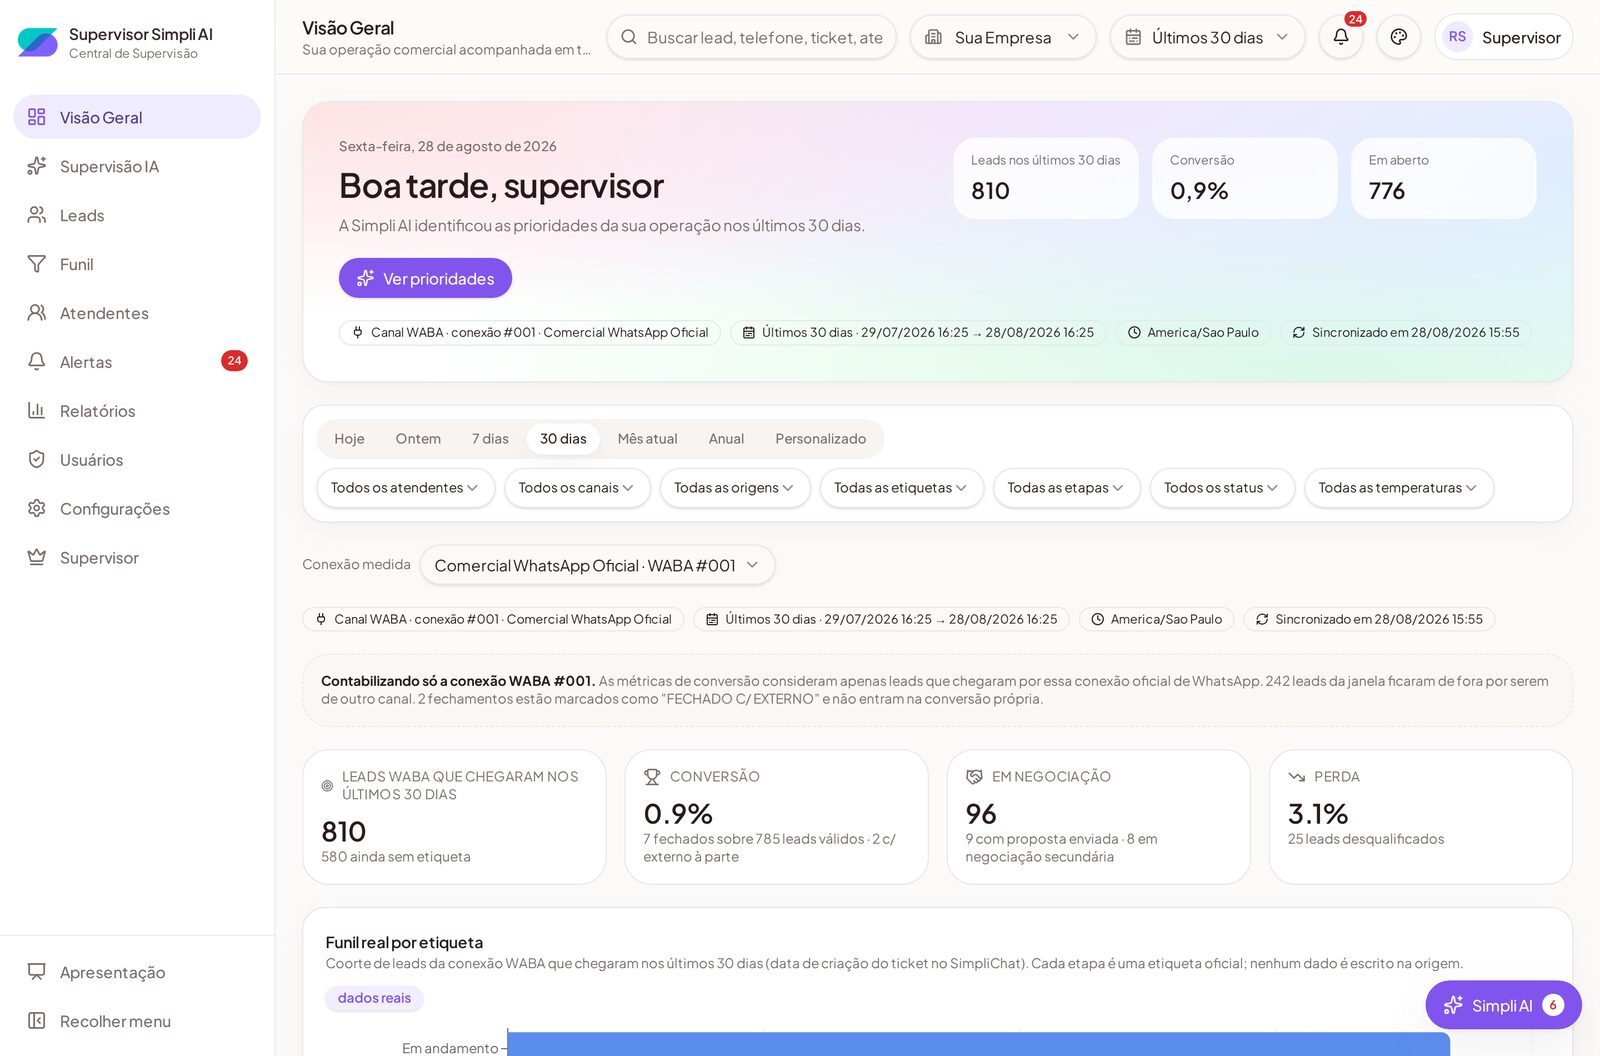Select the 7 dias period tab
The height and width of the screenshot is (1056, 1600).
490,439
